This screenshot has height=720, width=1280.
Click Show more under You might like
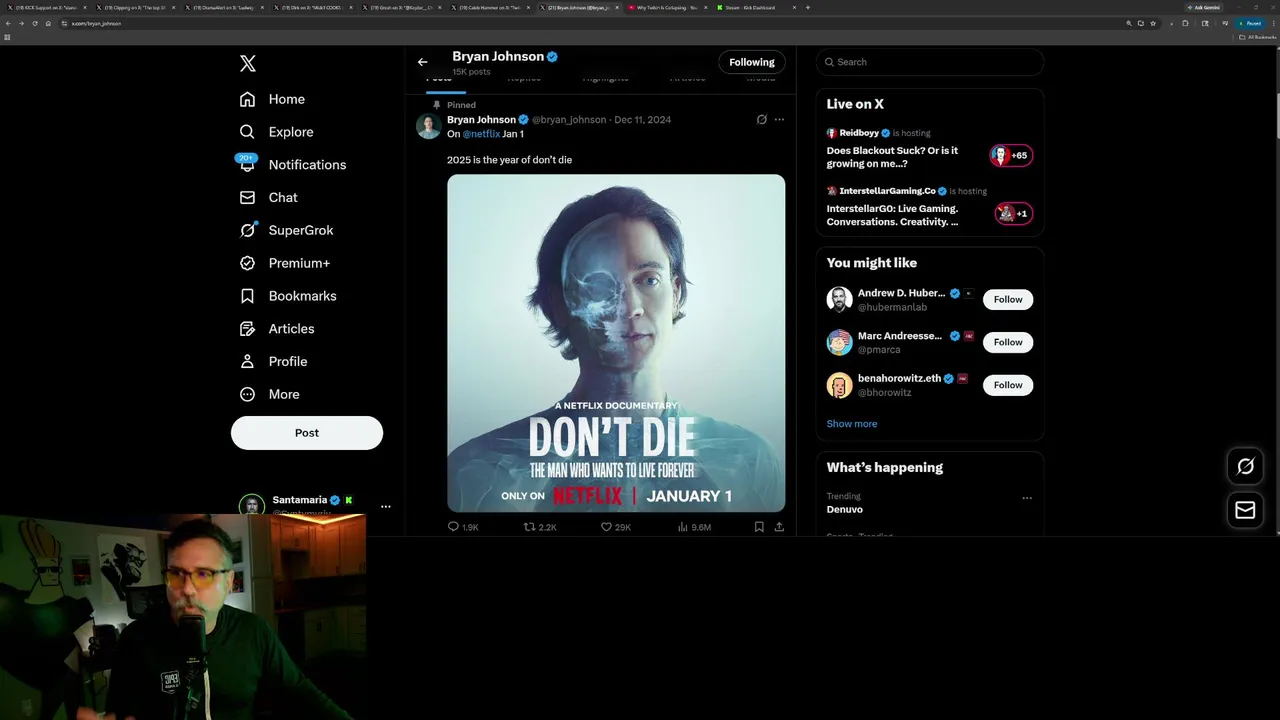tap(852, 424)
